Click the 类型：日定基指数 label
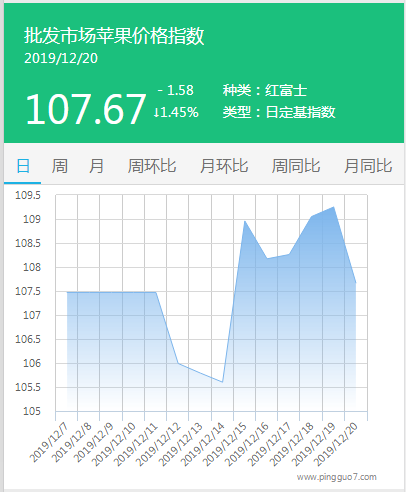 tap(279, 112)
